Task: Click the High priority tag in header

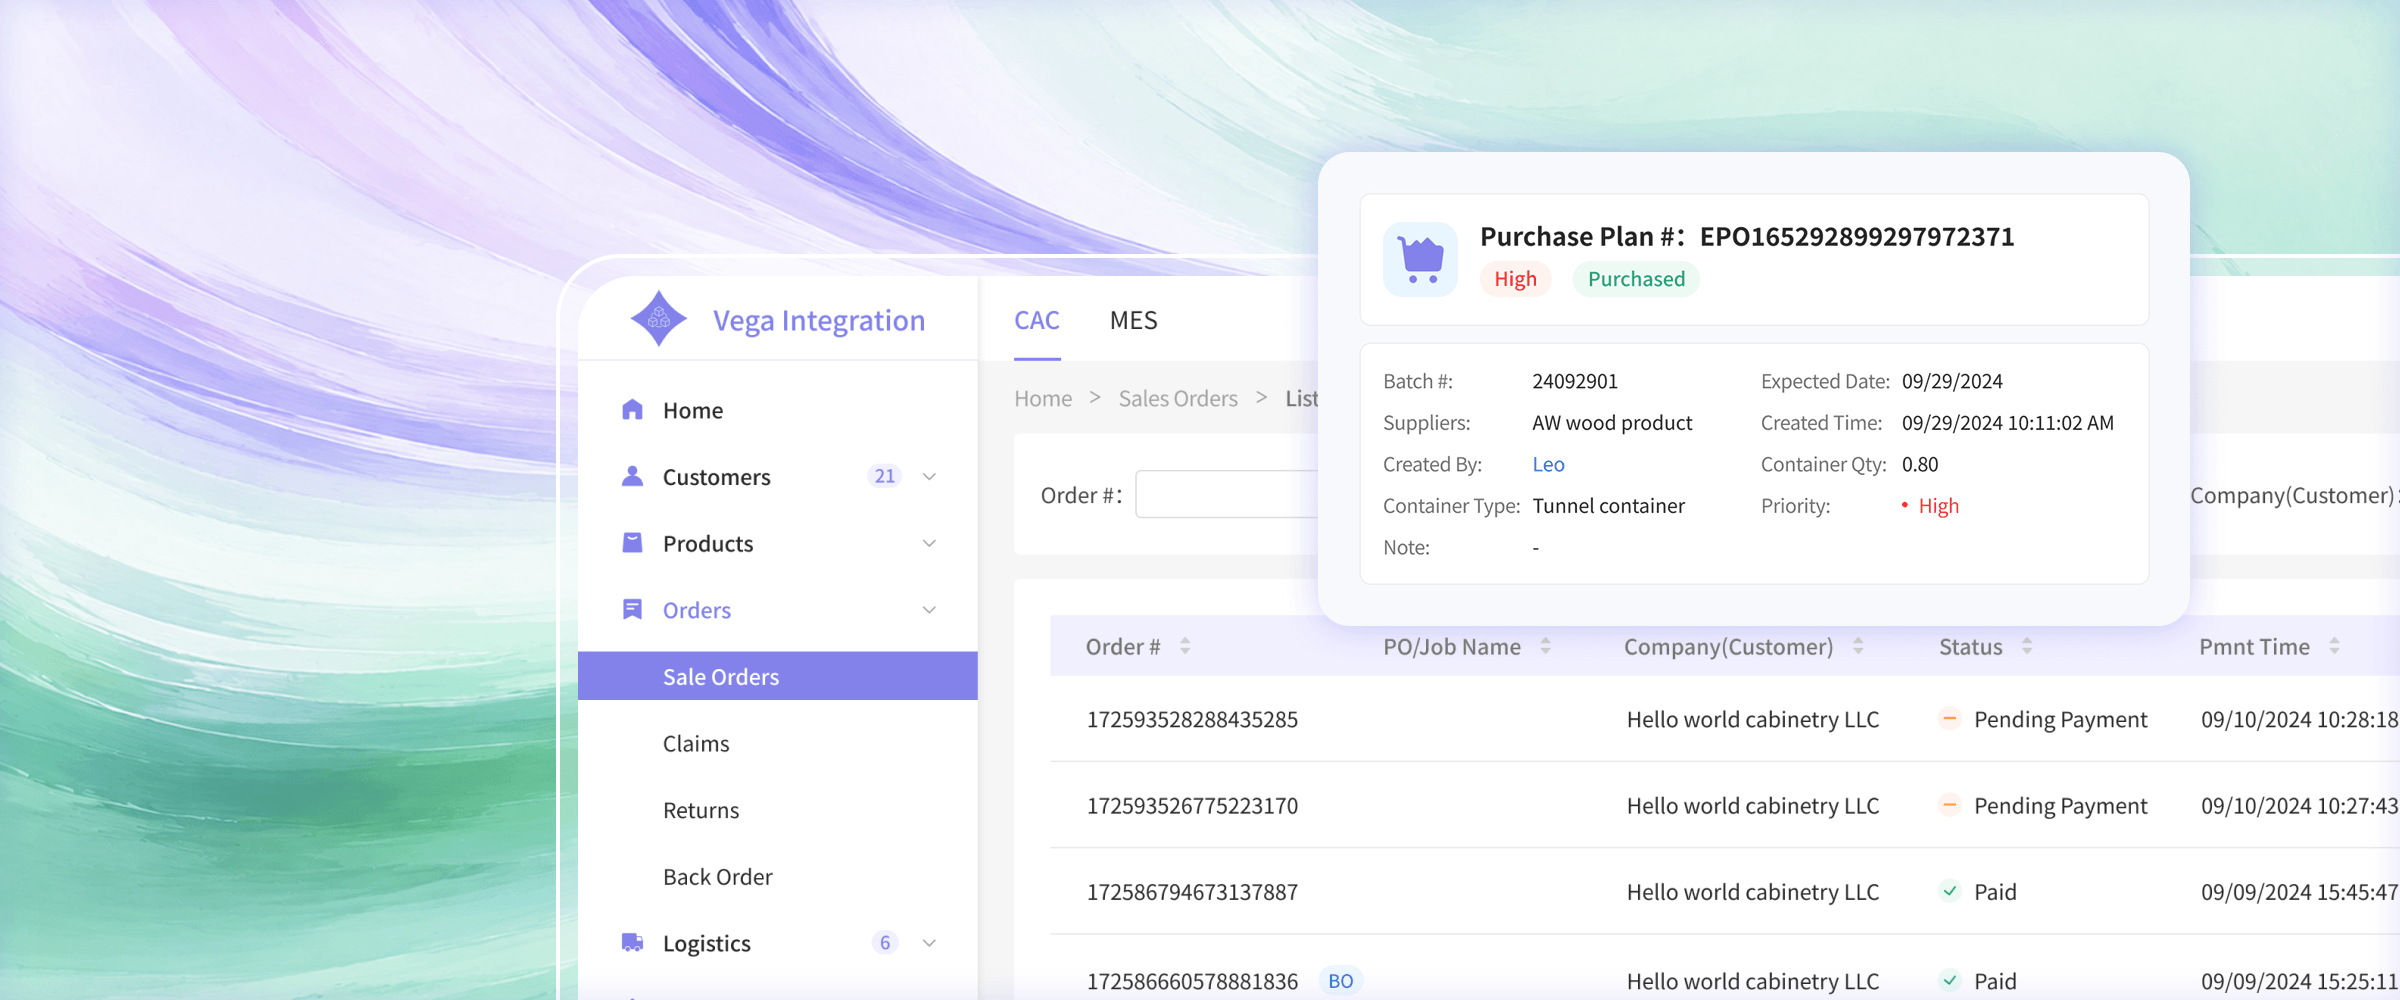Action: pos(1515,279)
